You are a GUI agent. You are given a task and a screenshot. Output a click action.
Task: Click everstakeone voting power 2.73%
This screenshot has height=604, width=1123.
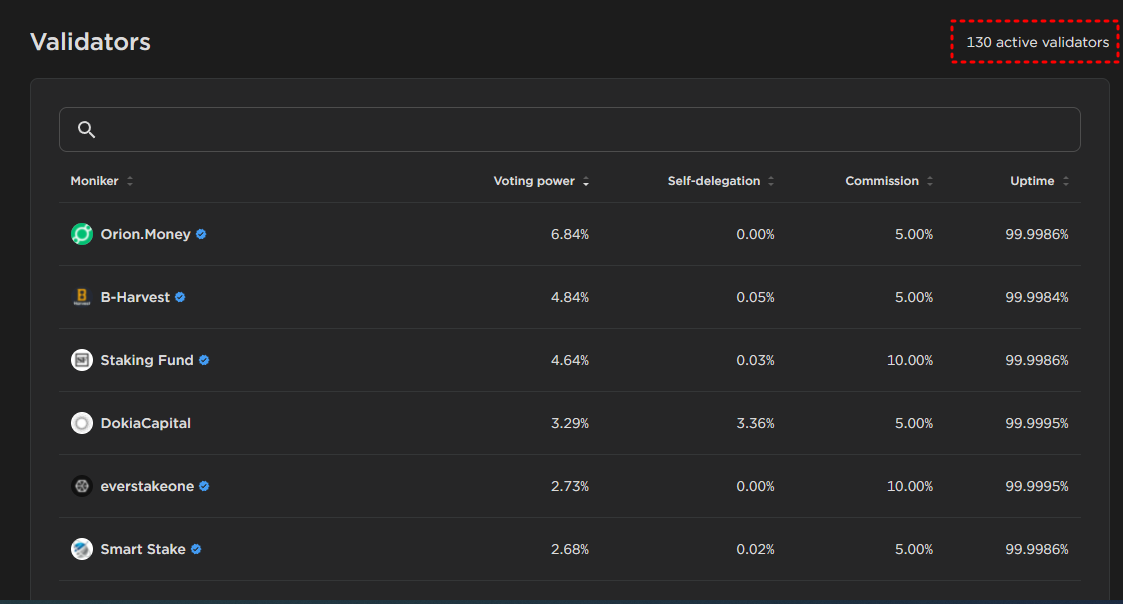(x=570, y=486)
